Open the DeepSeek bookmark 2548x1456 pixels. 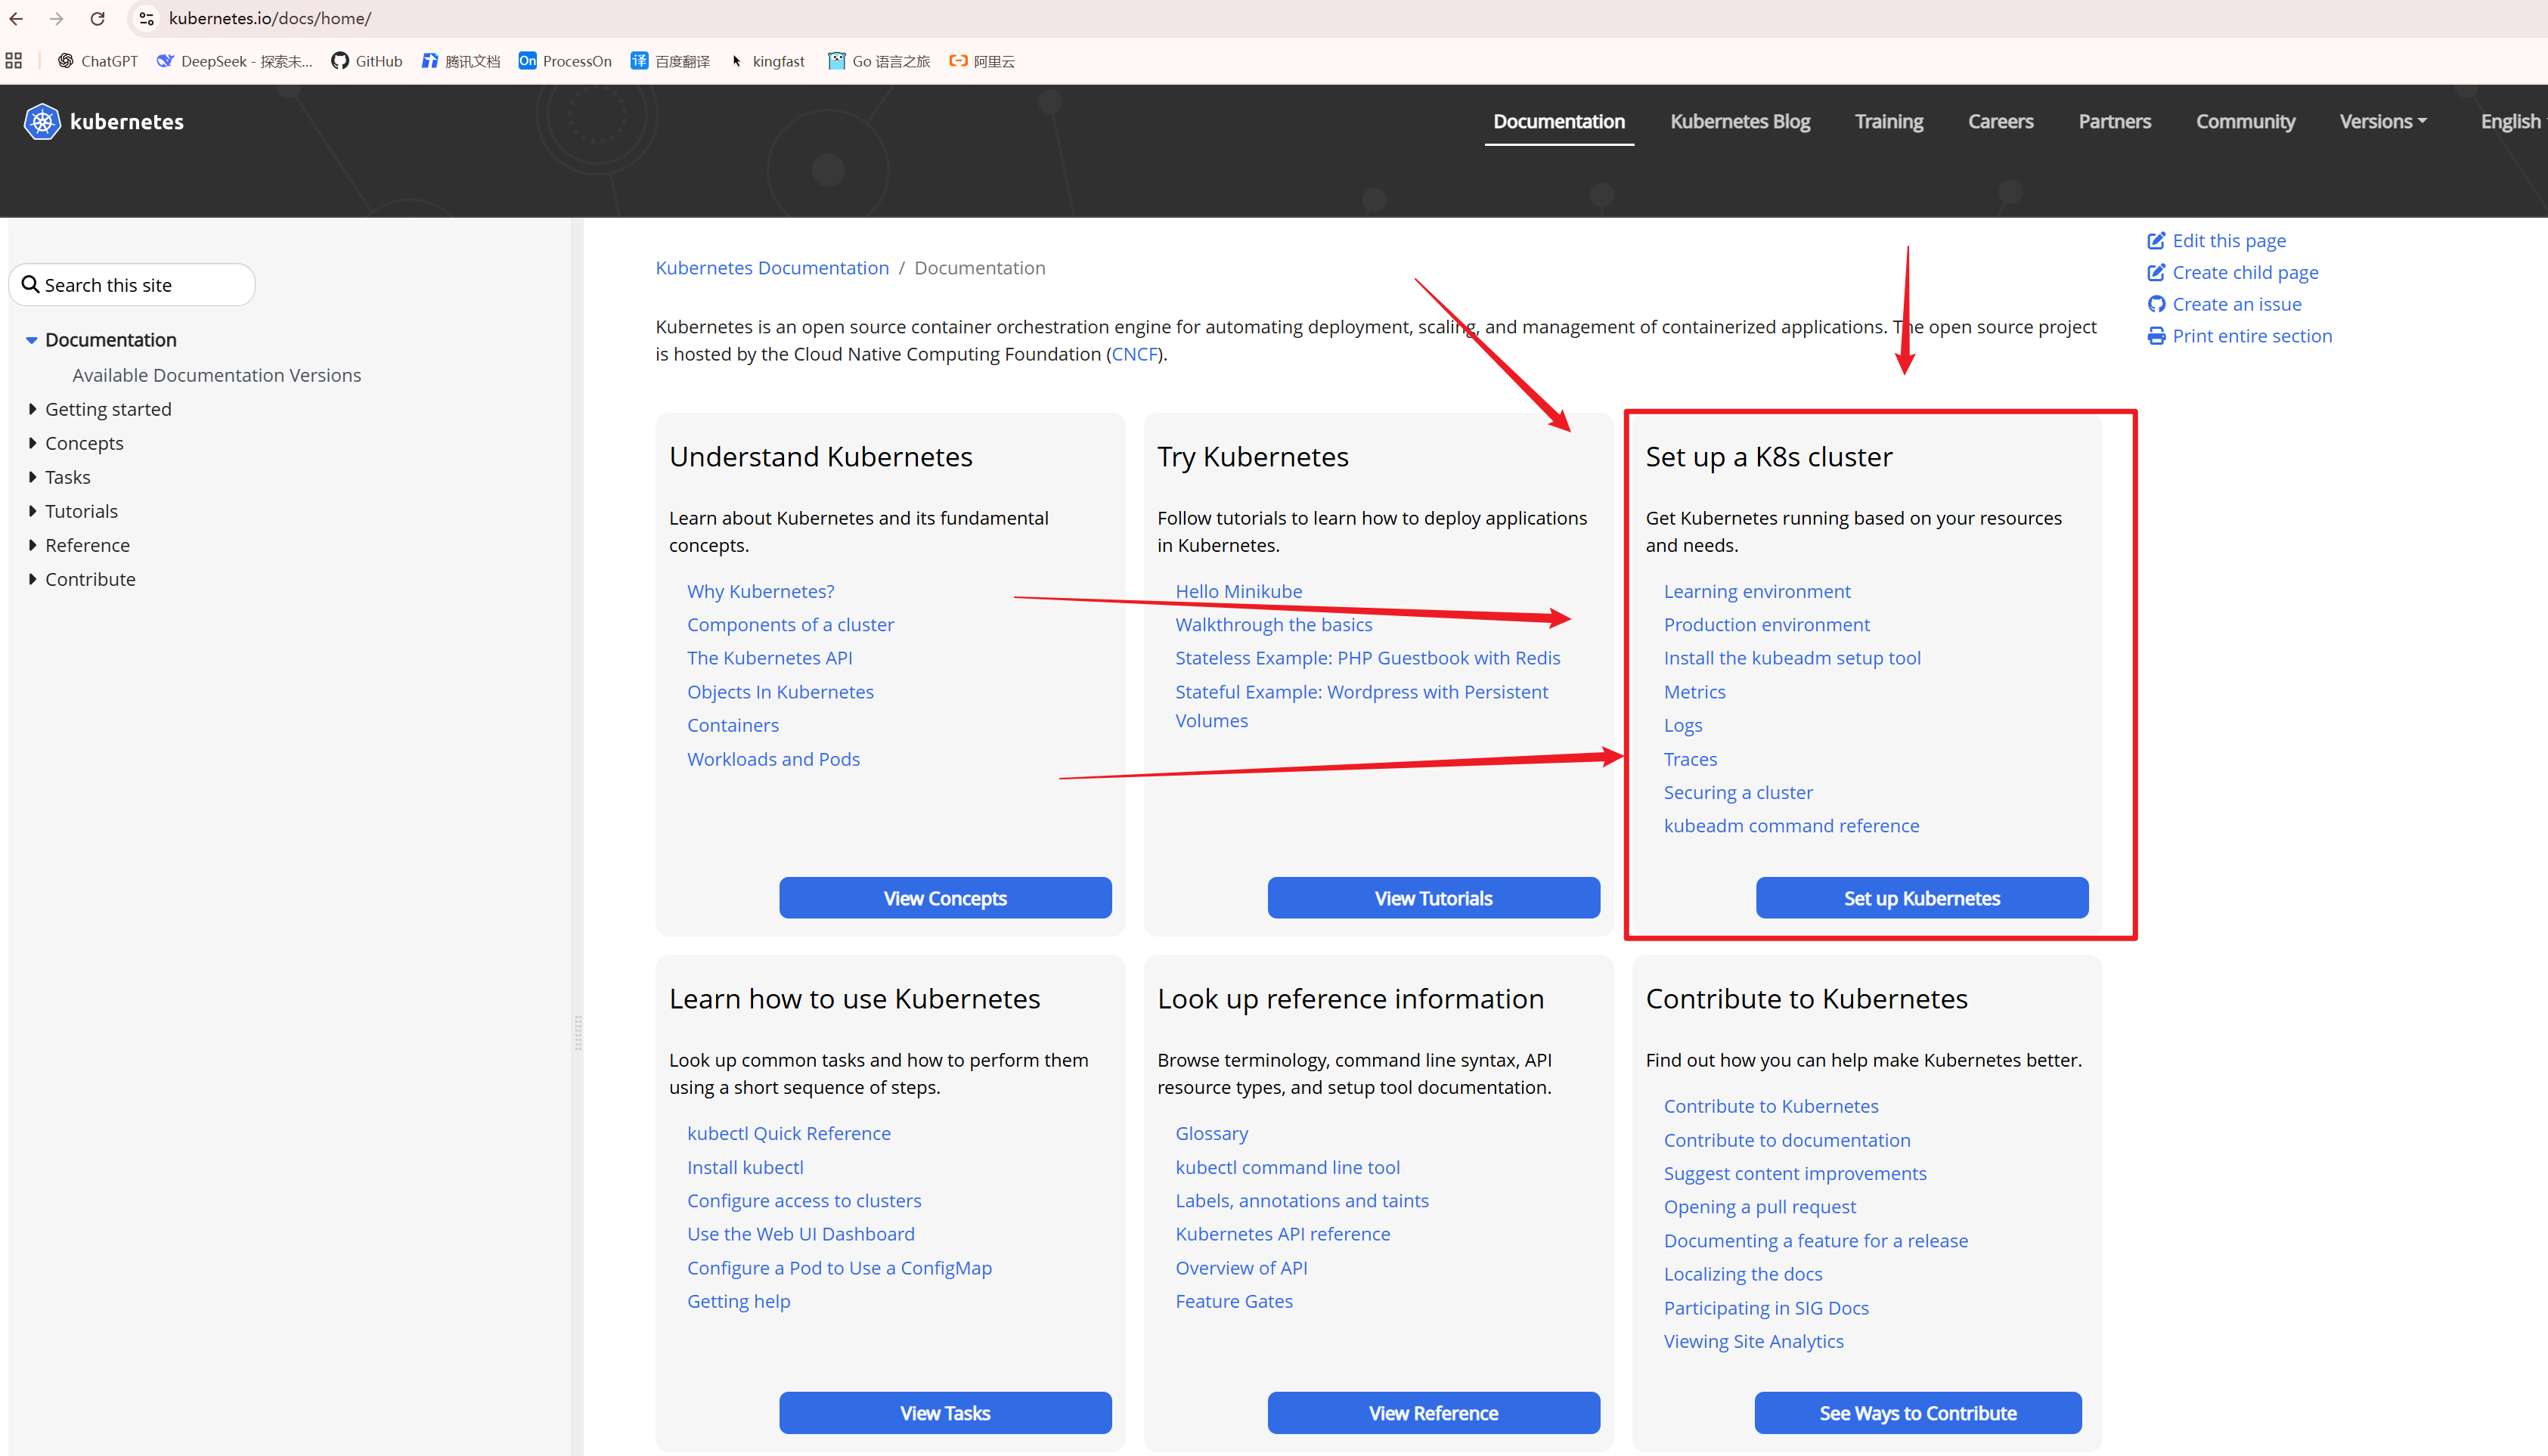click(x=235, y=61)
